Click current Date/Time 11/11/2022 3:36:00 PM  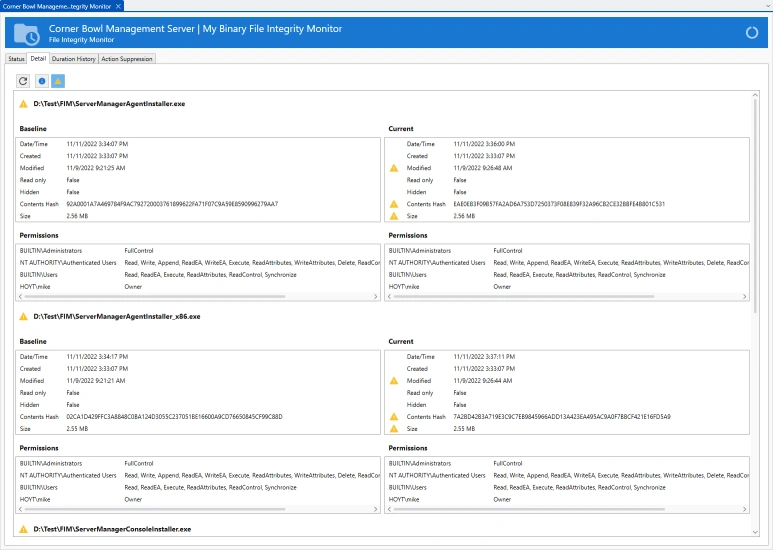pos(484,144)
